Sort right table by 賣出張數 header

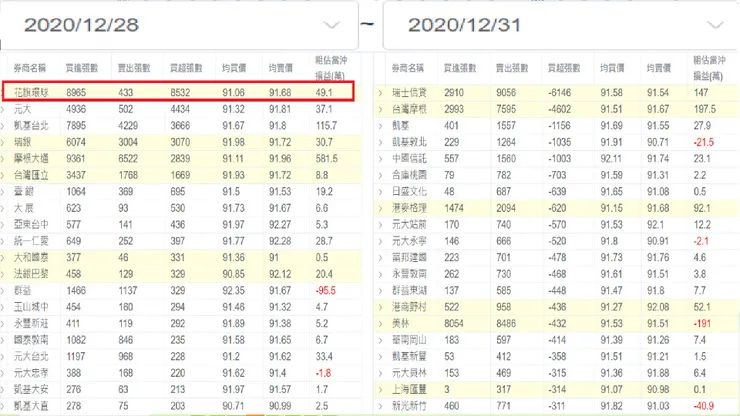(x=512, y=68)
